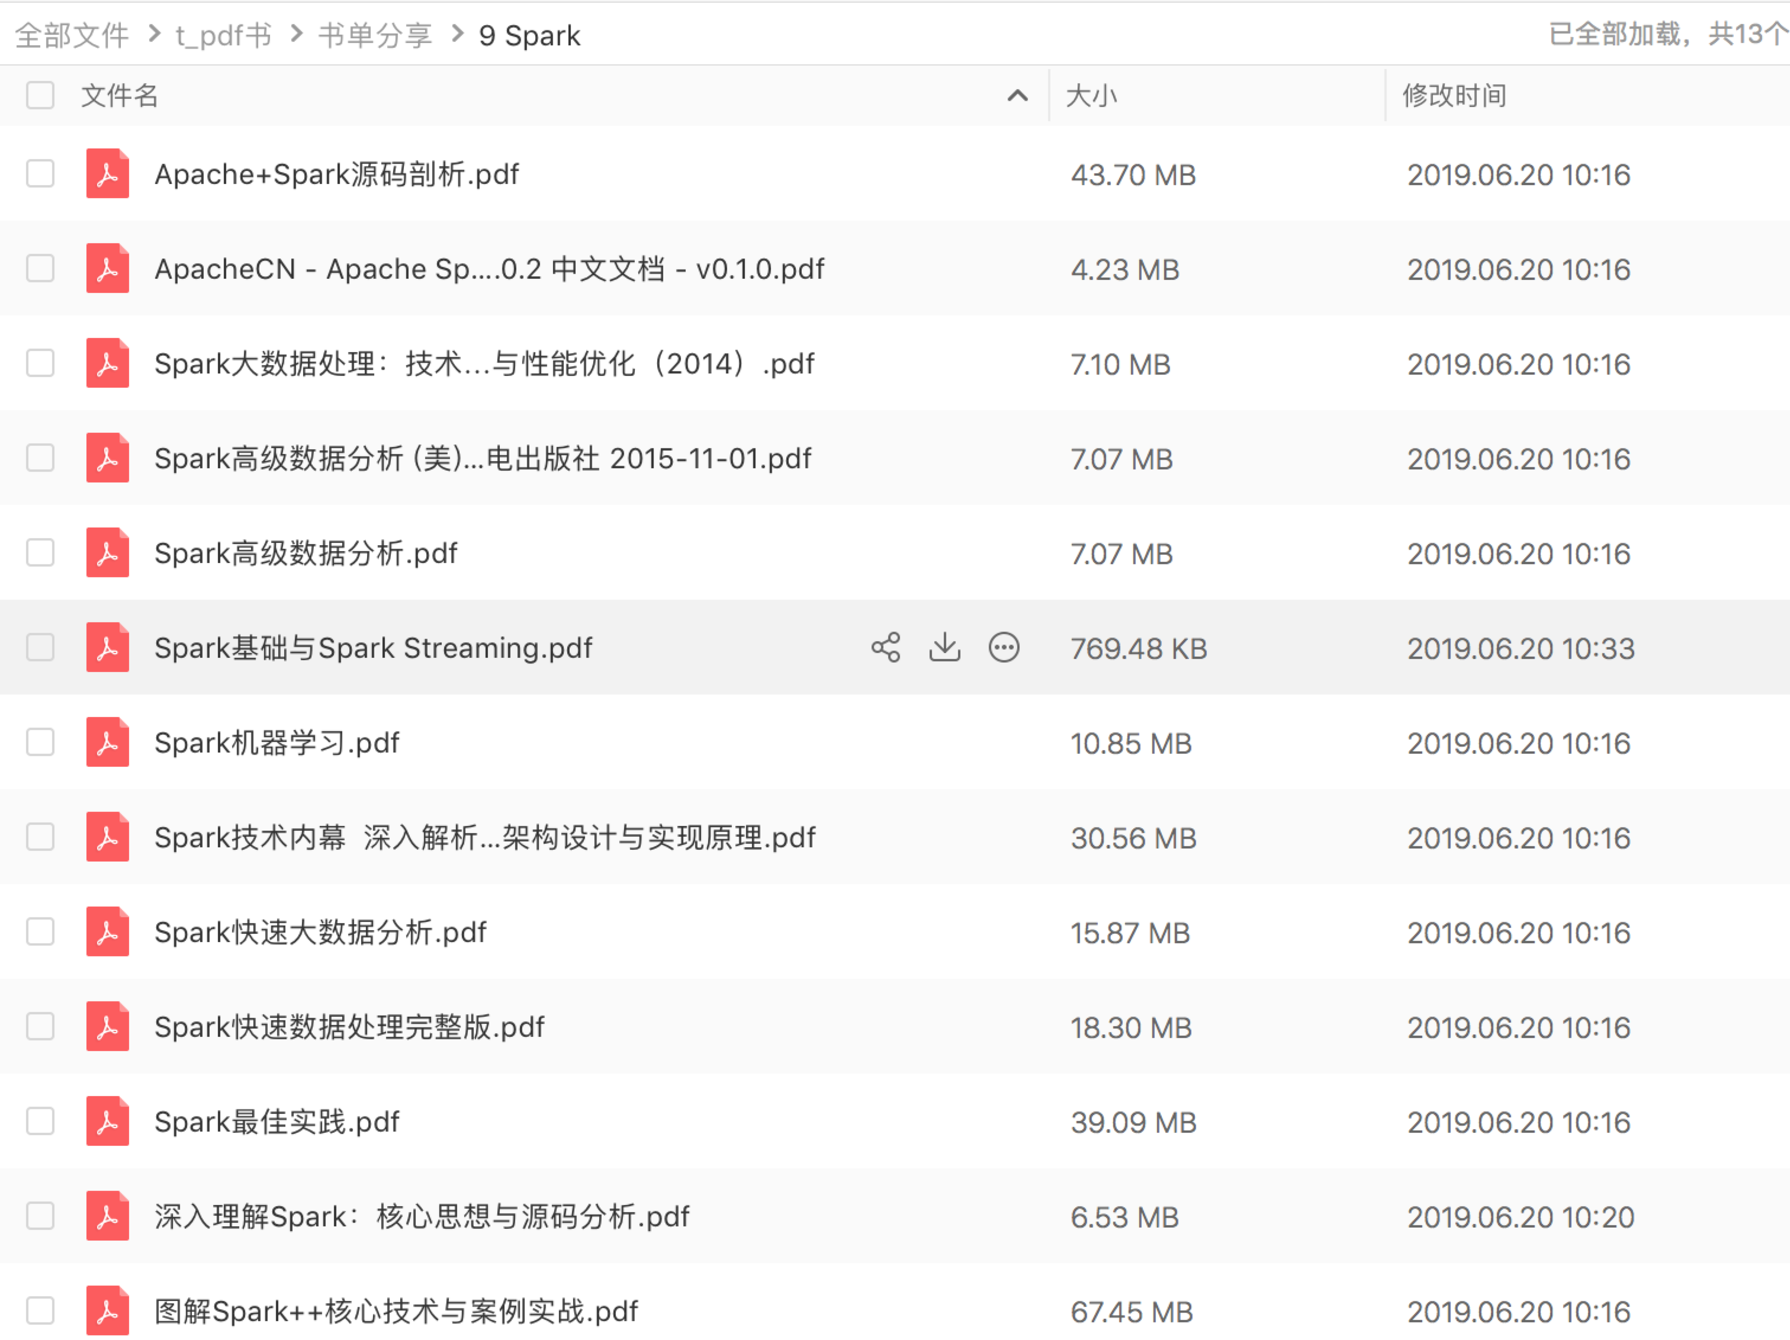
Task: Click PDF icon of Spark快速数据处理完整版.pdf
Action: 108,1027
